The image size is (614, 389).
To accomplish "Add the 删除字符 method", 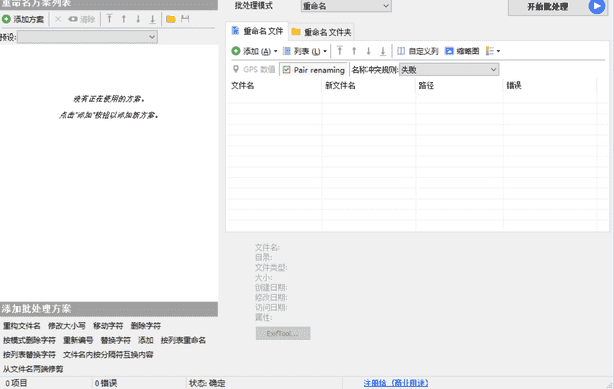I will (x=146, y=326).
